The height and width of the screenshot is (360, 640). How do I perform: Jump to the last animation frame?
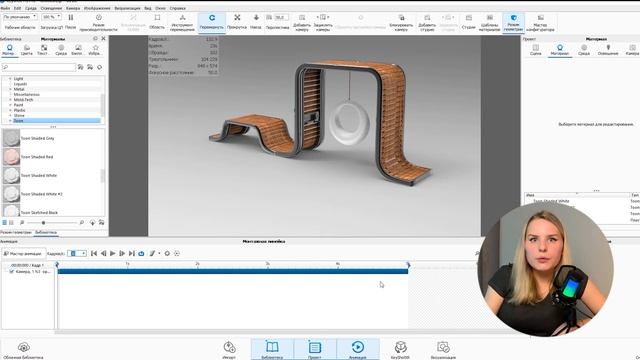pyautogui.click(x=131, y=253)
